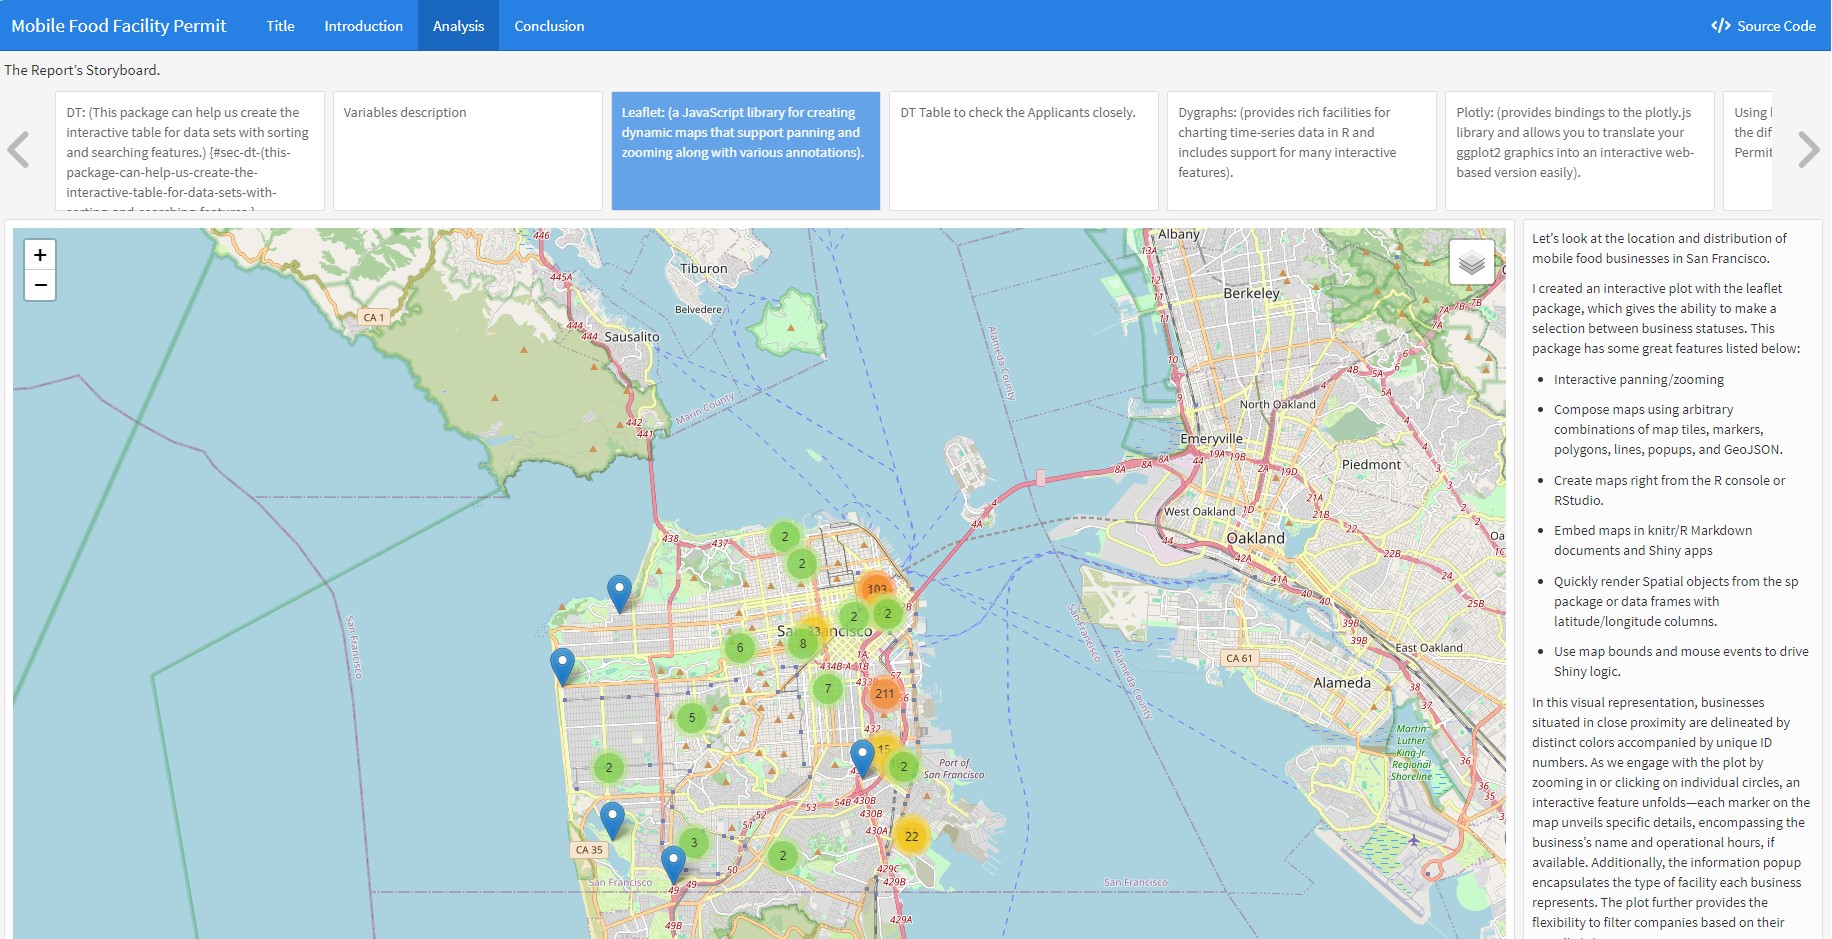Advance storyboard with the right arrow
This screenshot has height=939, width=1832.
click(1807, 150)
